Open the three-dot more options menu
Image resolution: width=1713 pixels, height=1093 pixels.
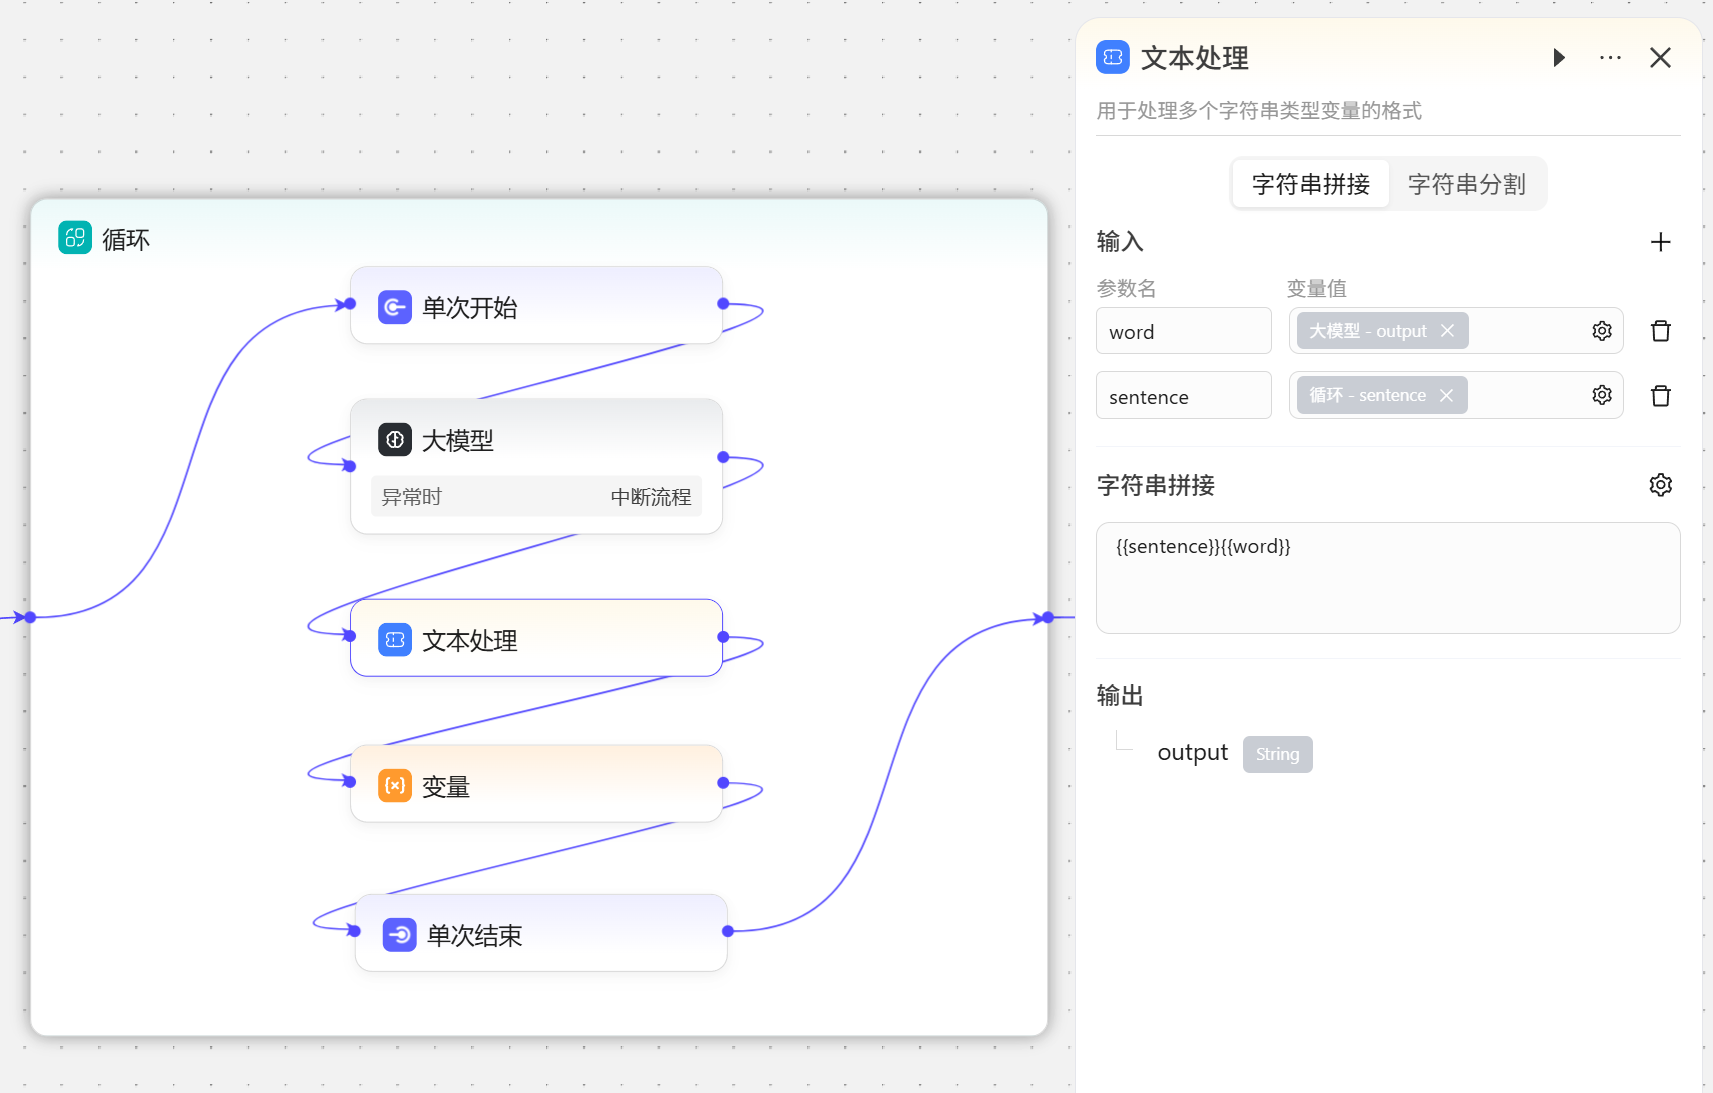(x=1610, y=58)
